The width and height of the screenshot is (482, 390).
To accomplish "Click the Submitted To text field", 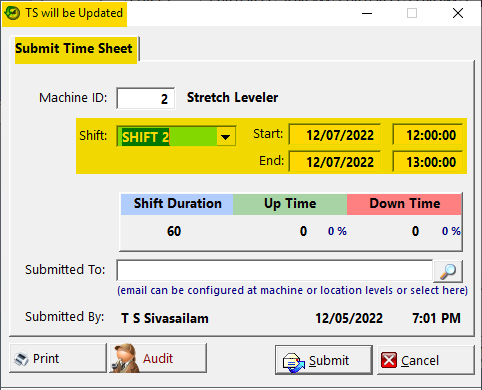I will pyautogui.click(x=275, y=270).
